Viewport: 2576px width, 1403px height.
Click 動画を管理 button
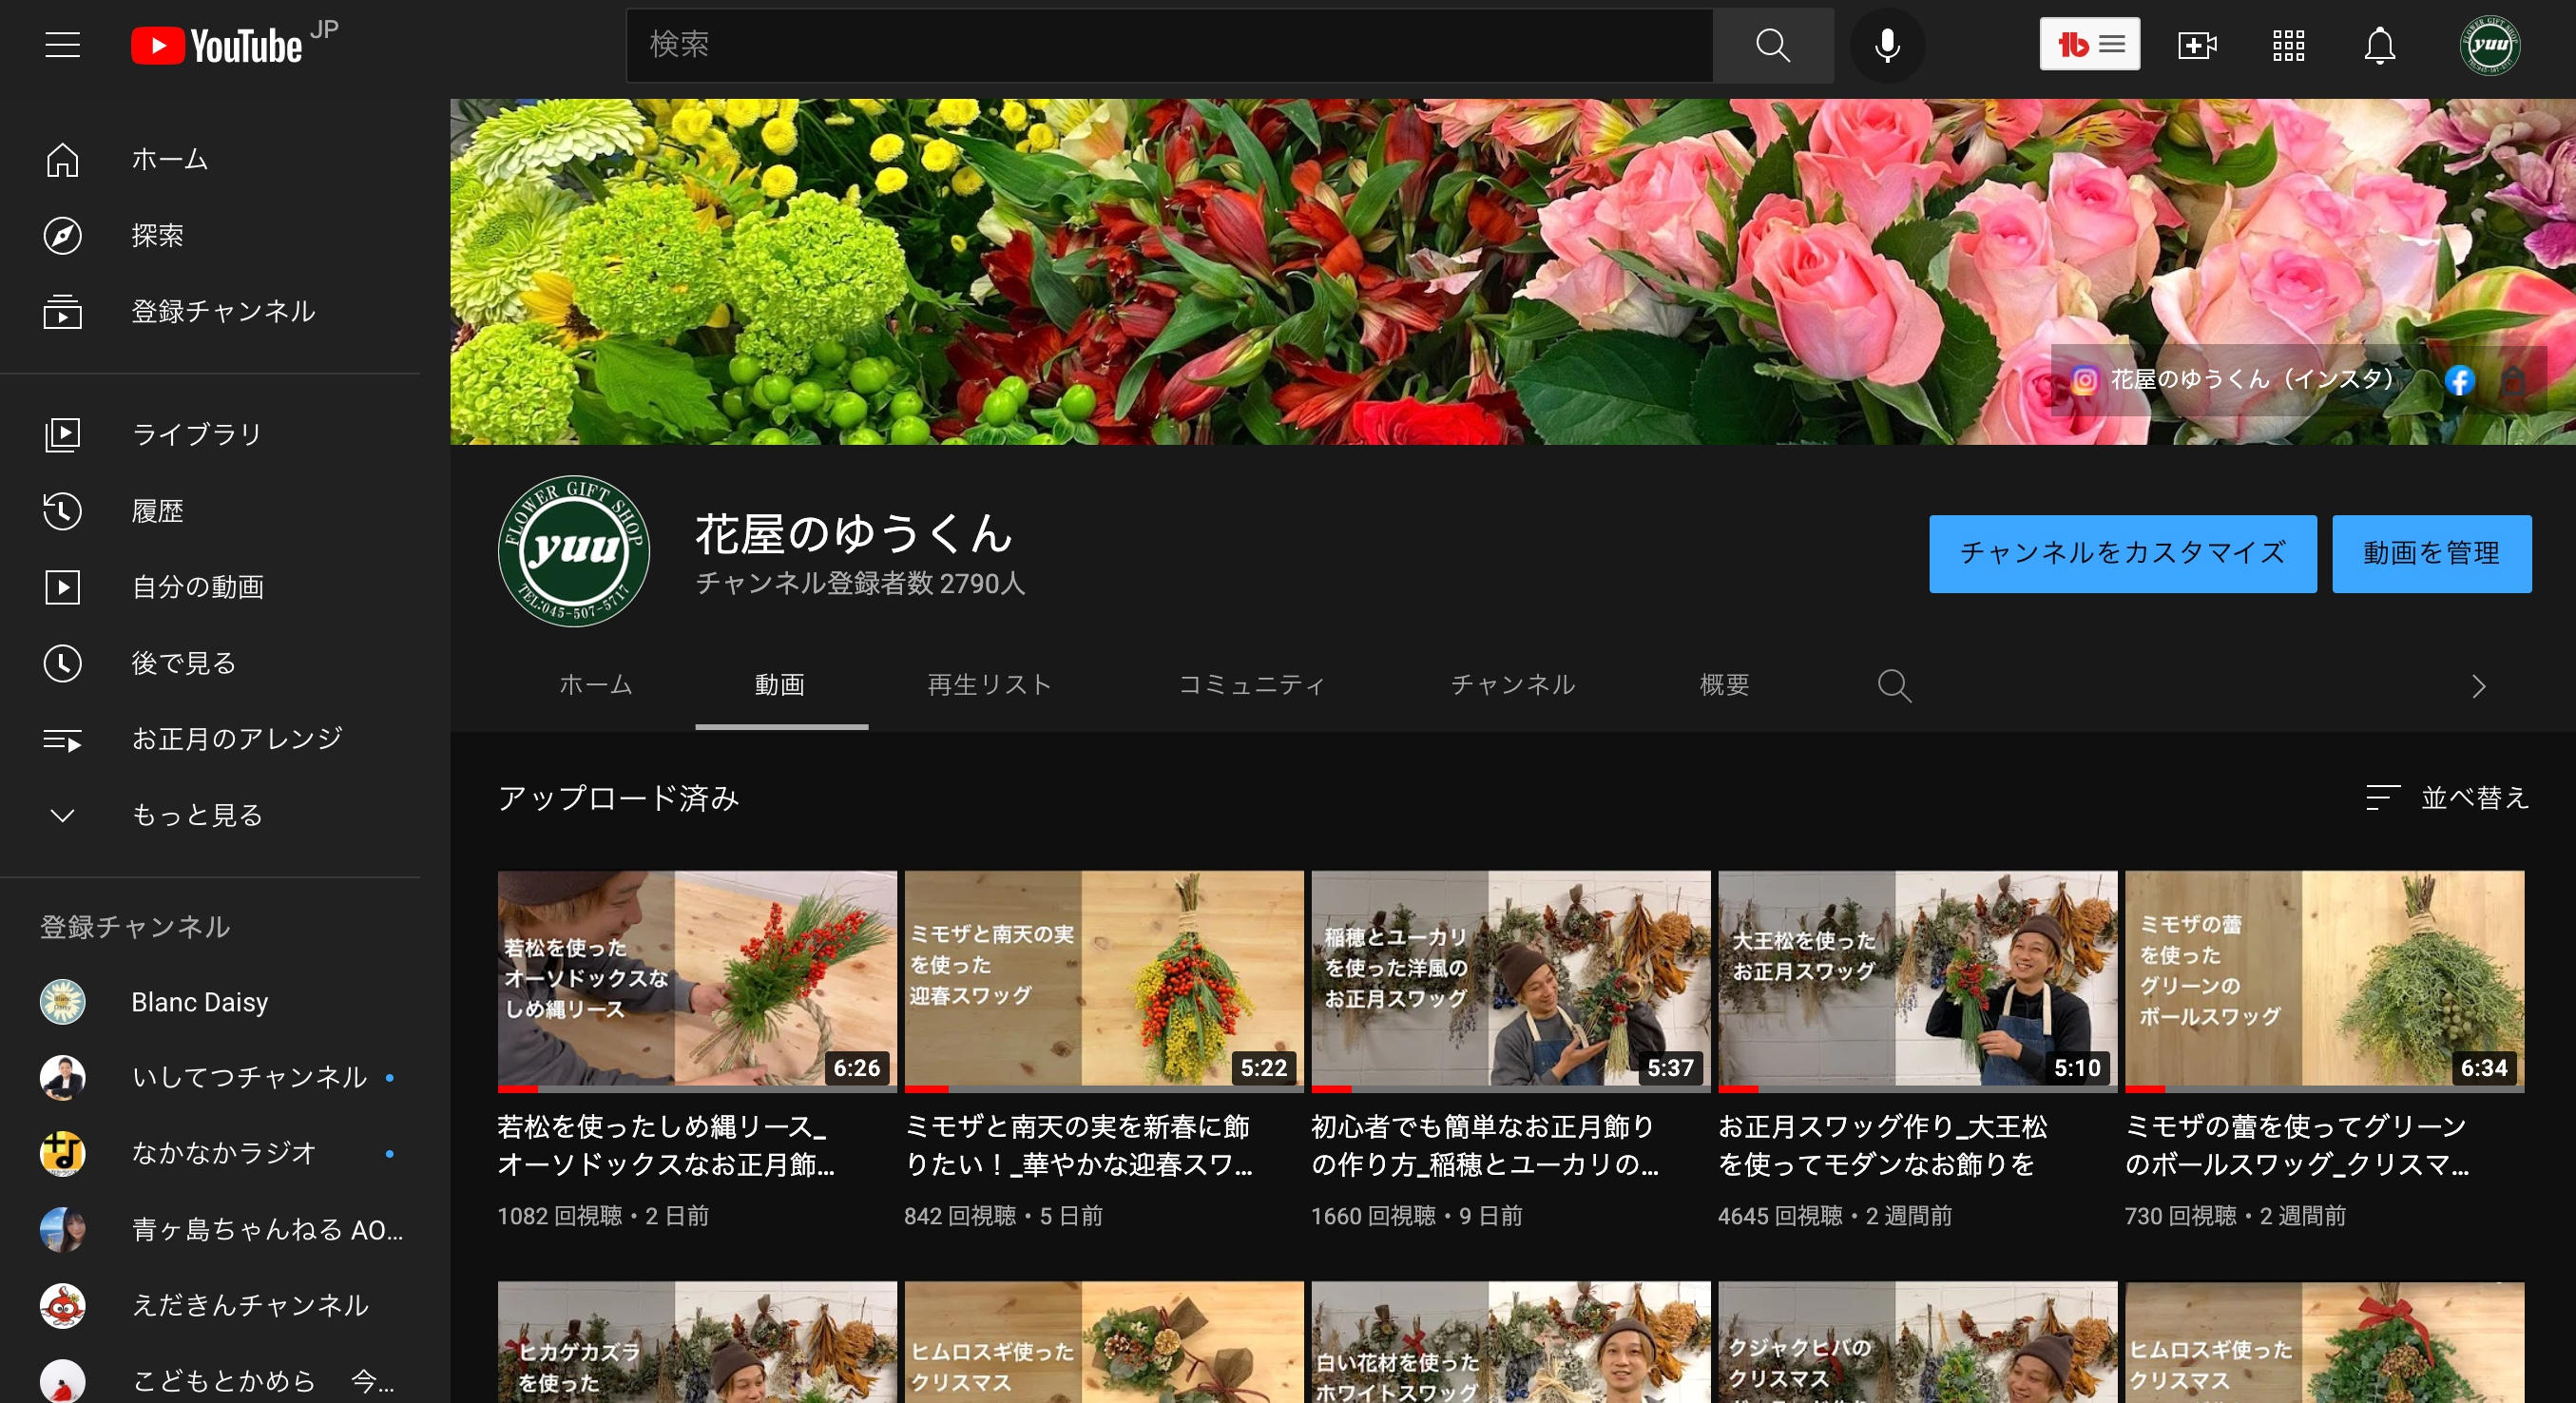click(2431, 554)
